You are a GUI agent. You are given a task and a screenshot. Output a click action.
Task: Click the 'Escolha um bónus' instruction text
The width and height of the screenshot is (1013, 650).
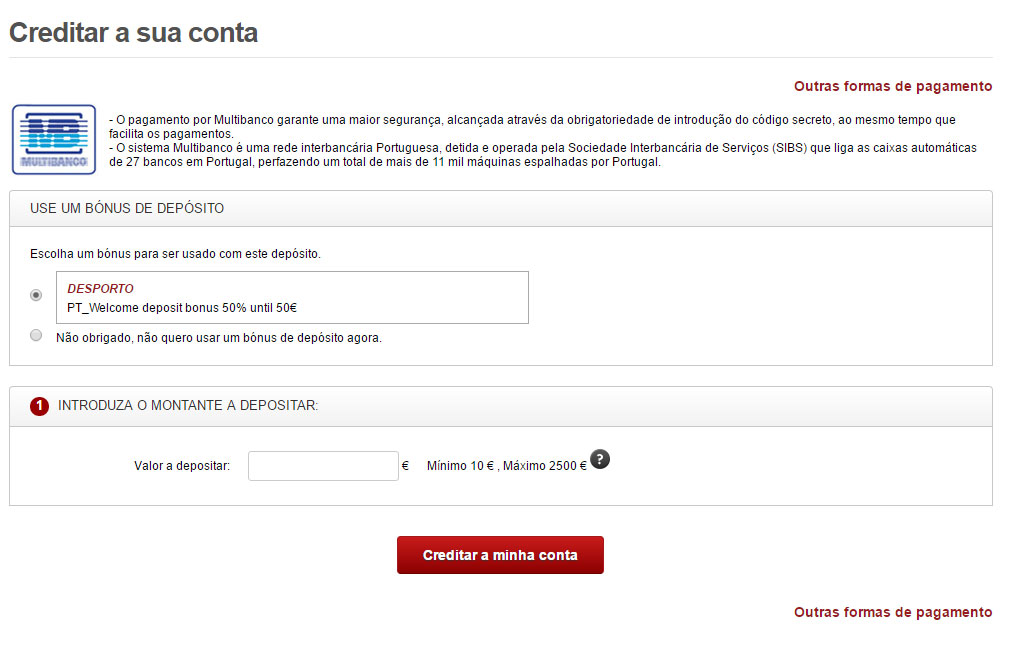point(175,254)
